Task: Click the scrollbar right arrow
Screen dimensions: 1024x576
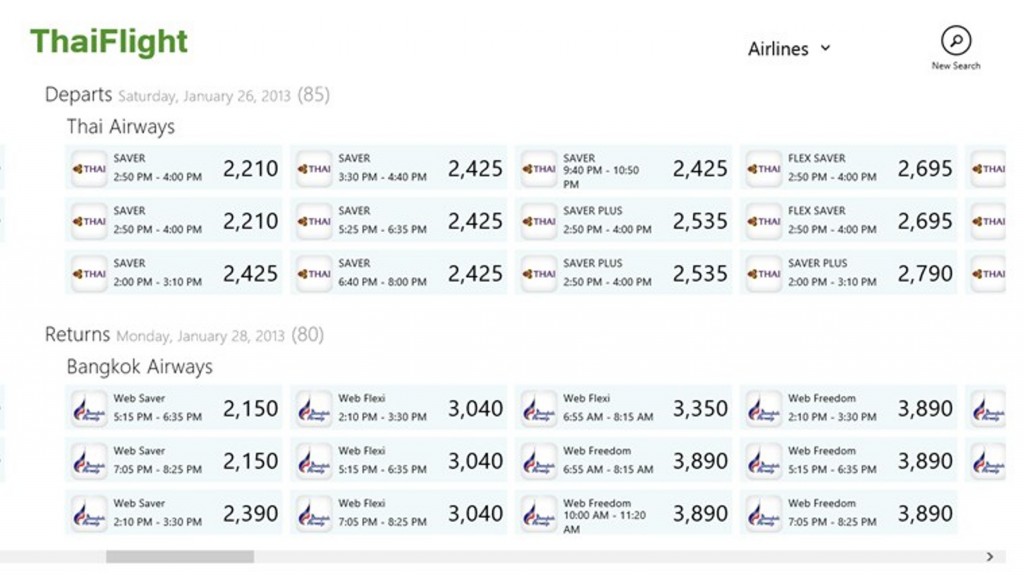Action: (x=989, y=557)
